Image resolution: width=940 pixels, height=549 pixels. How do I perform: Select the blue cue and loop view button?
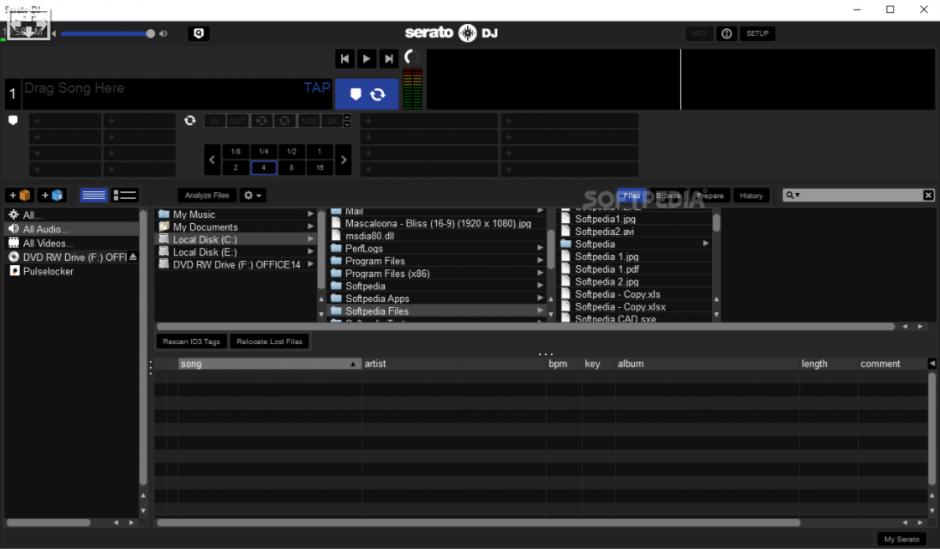366,94
